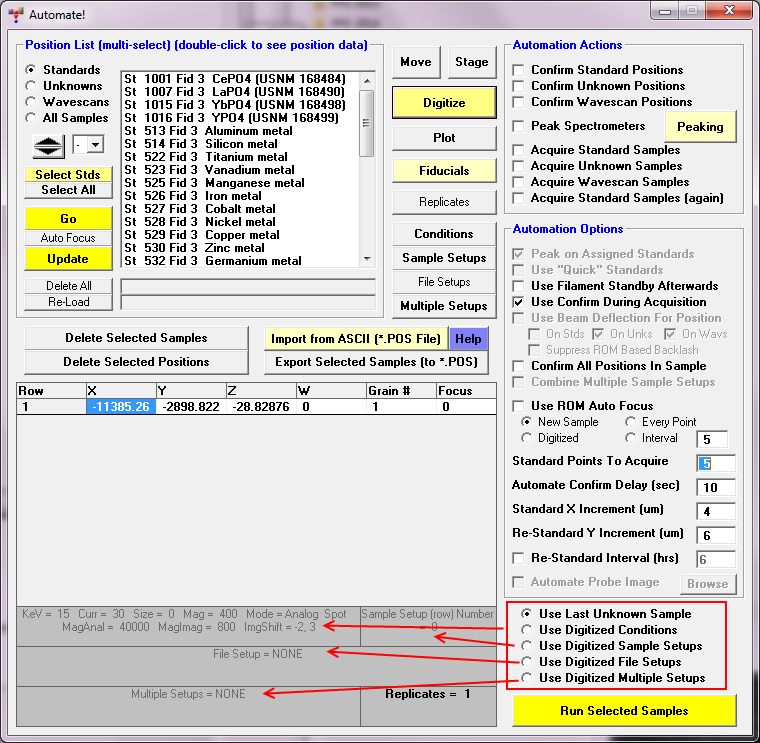Viewport: 760px width, 743px height.
Task: Toggle Use Confirm During Acquisition
Action: (x=518, y=302)
